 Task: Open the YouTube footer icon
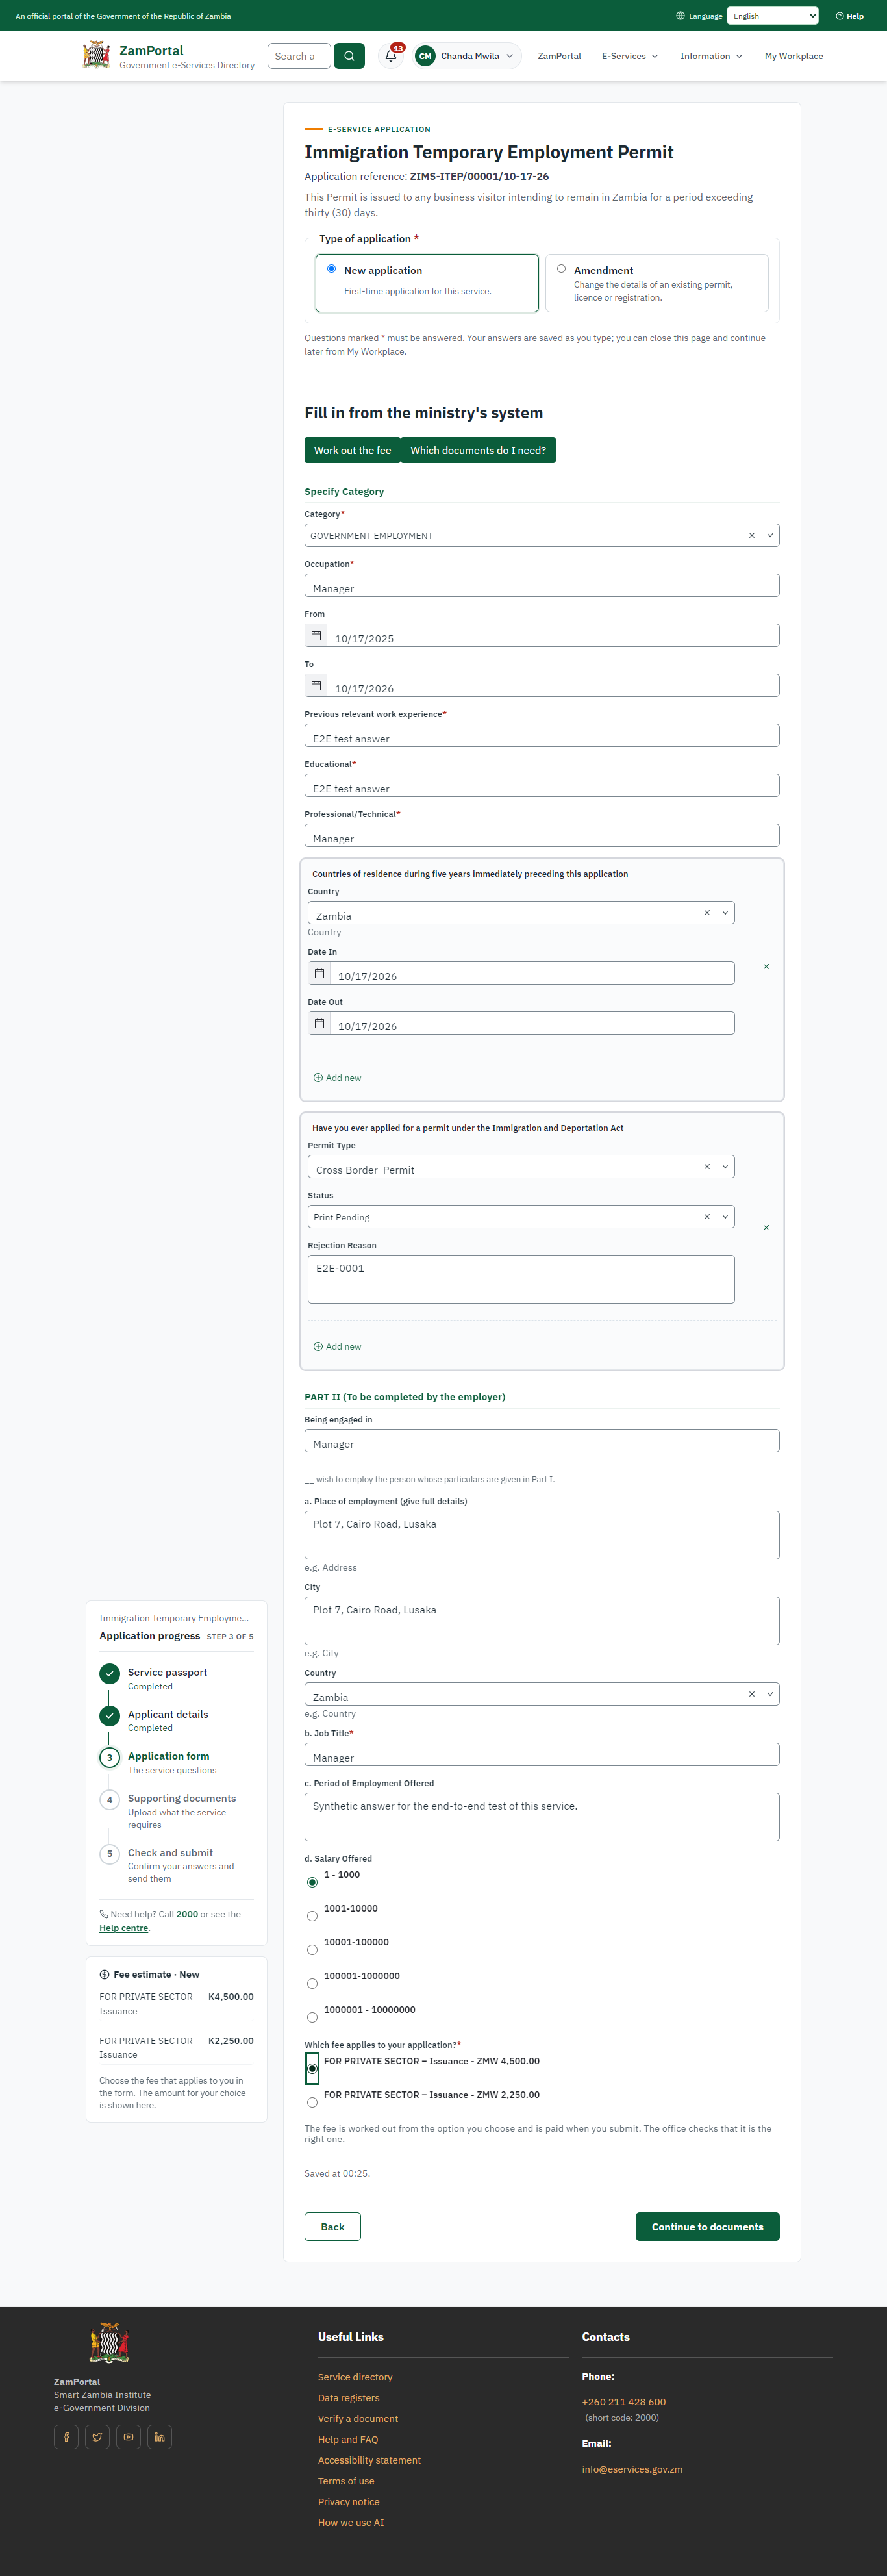[128, 2437]
